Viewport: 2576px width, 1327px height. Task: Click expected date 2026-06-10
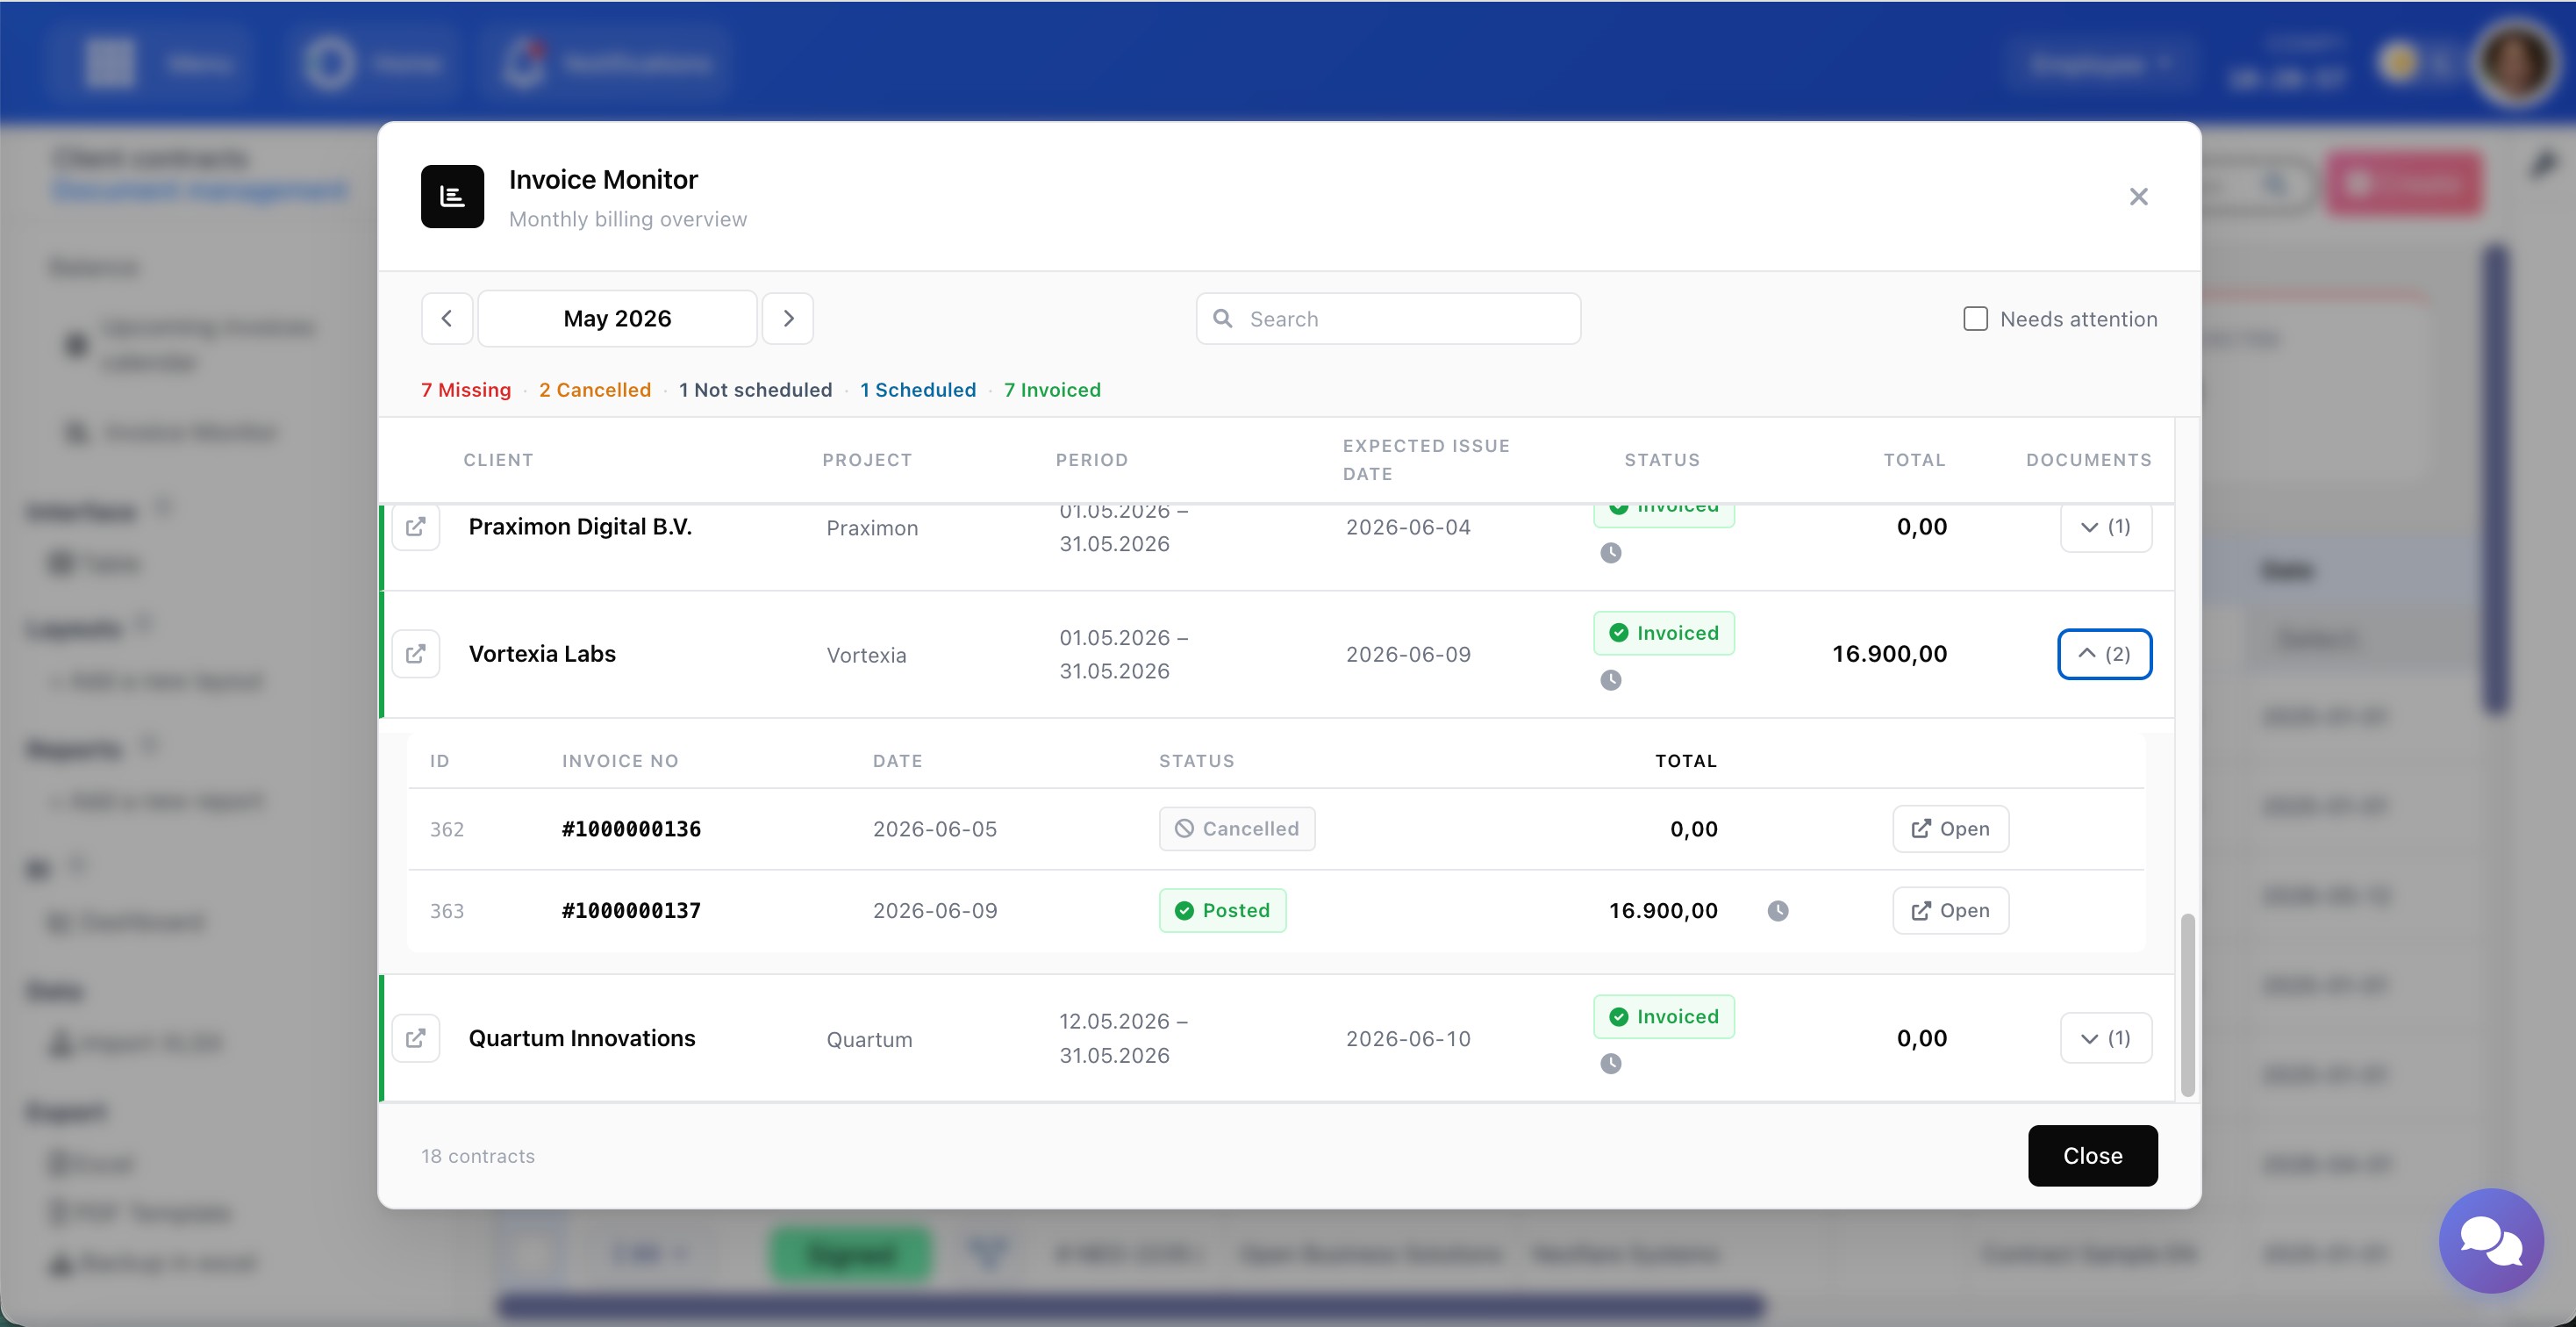pyautogui.click(x=1408, y=1039)
